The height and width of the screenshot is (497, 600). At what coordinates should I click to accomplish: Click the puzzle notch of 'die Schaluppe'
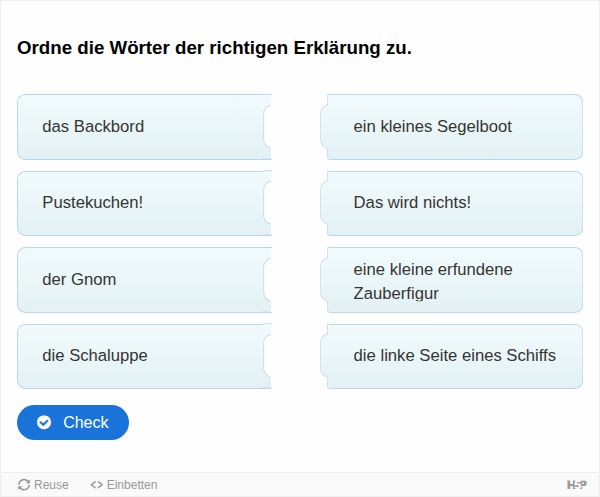pos(267,356)
